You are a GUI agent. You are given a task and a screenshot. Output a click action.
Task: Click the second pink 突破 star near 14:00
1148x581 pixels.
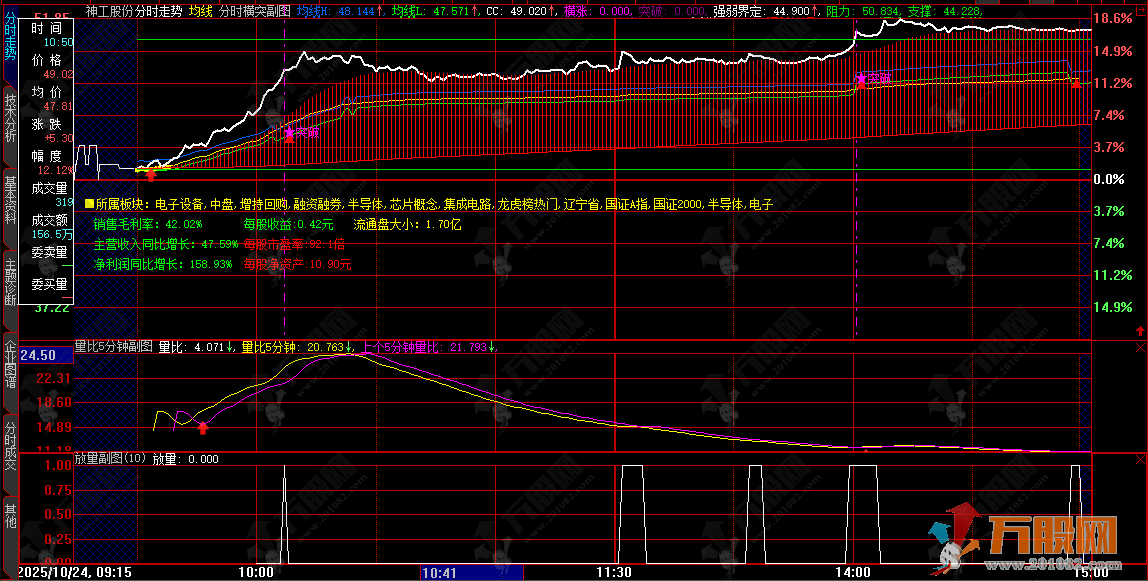click(860, 78)
